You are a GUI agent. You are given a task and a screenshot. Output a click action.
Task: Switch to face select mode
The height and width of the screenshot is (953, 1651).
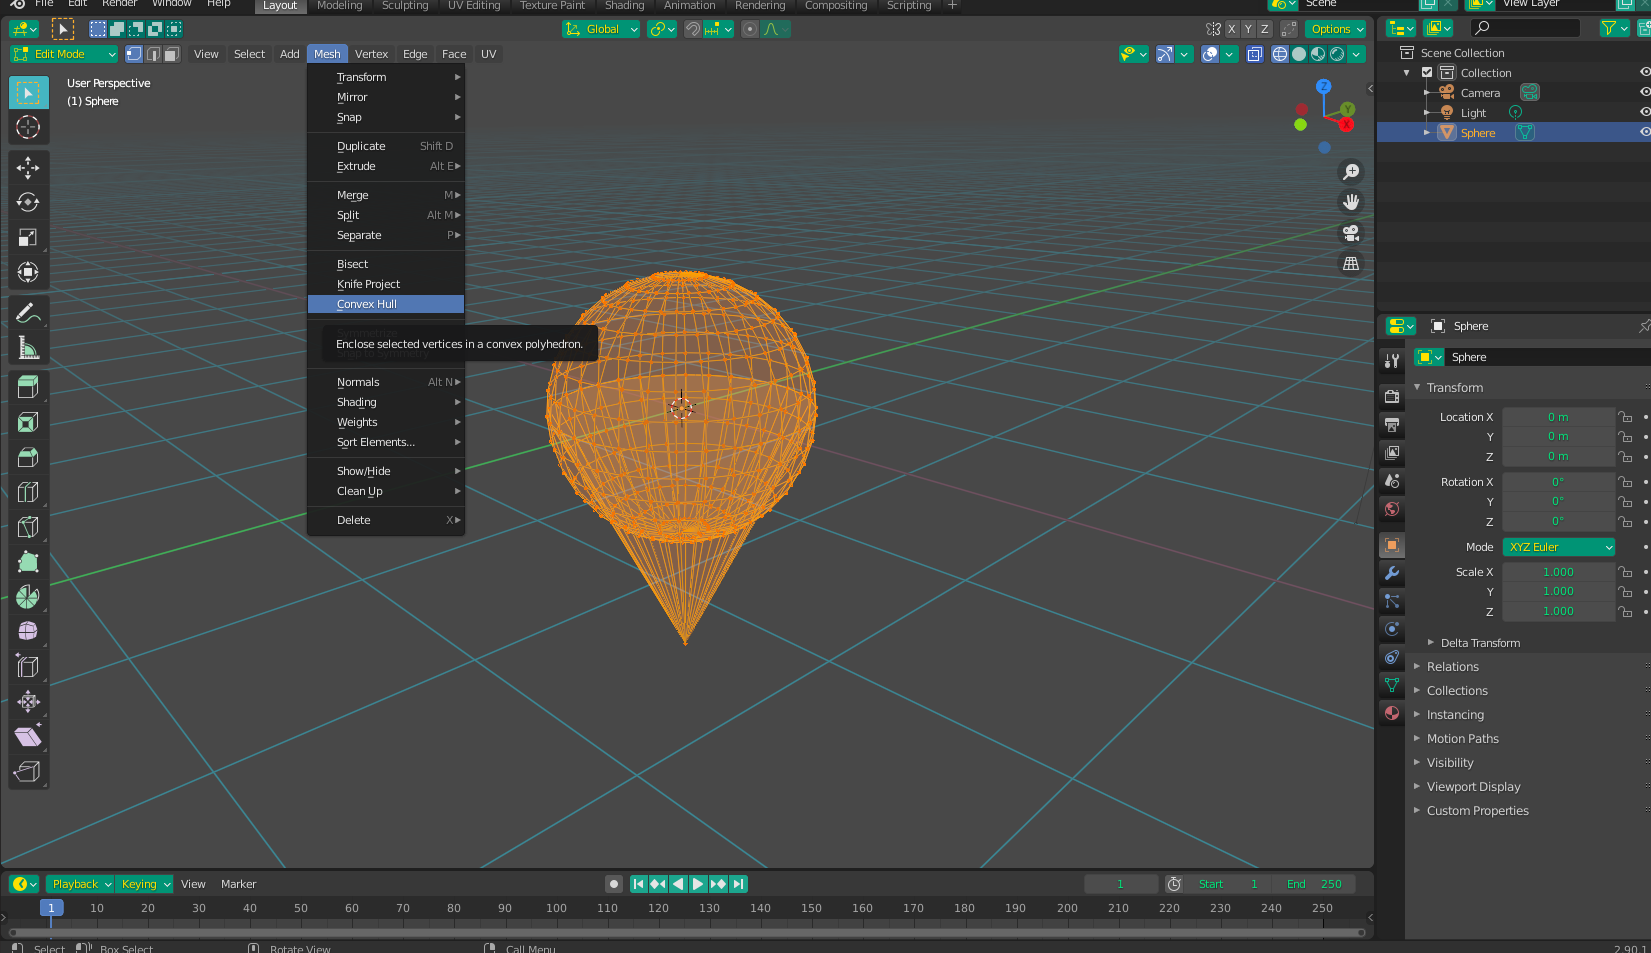[x=172, y=54]
